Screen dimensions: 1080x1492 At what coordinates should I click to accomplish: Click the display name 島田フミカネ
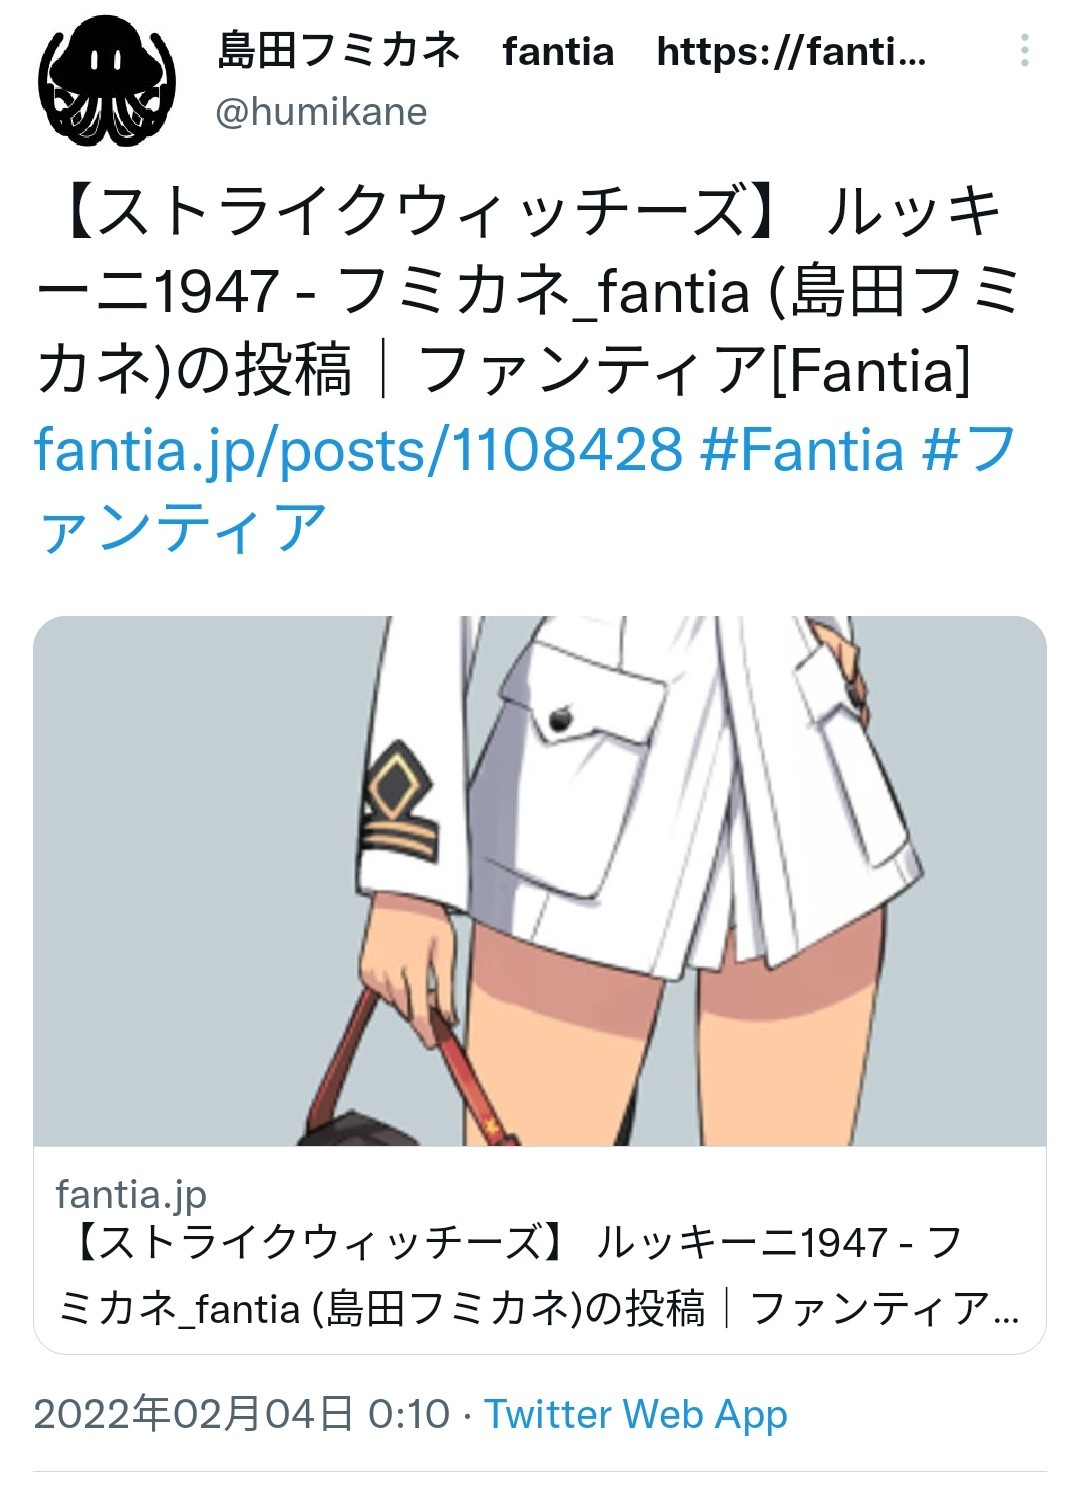pyautogui.click(x=338, y=50)
